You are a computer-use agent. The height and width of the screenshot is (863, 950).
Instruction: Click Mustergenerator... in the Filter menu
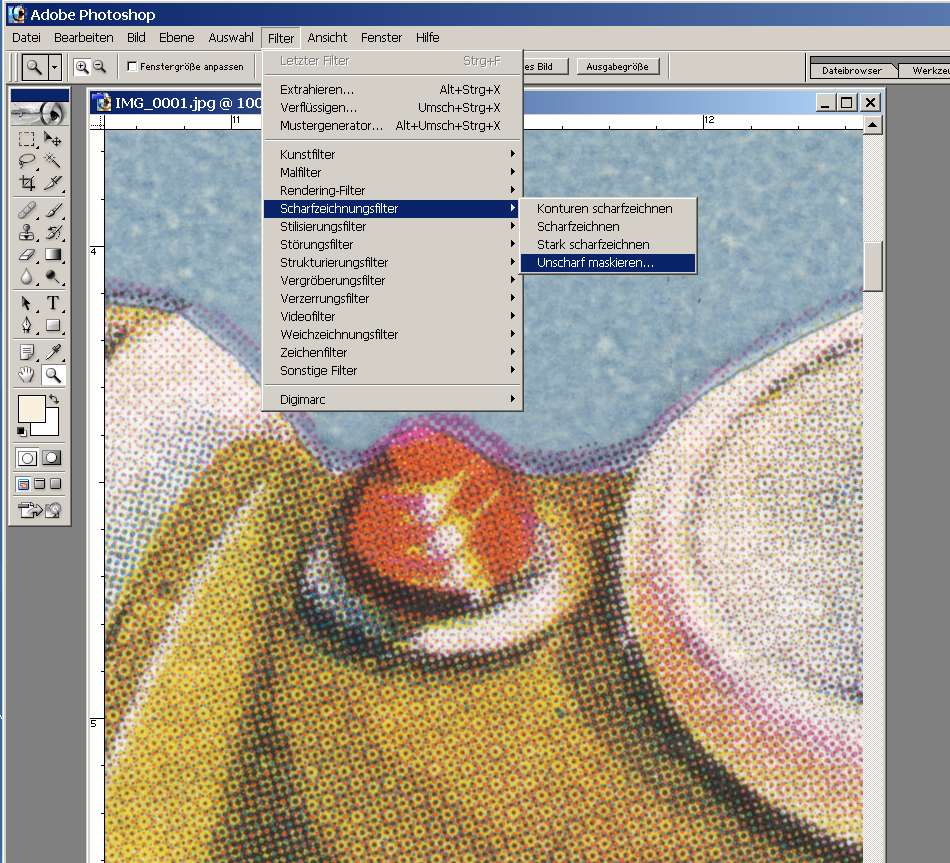click(x=393, y=125)
